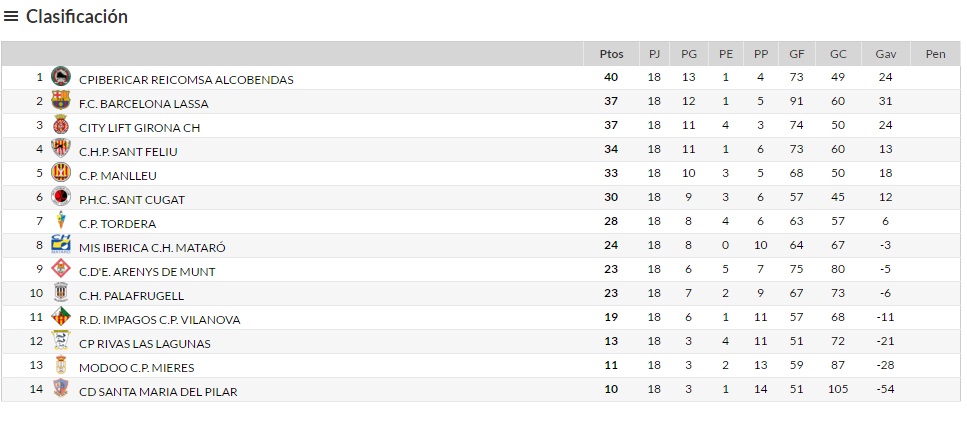Click the Clasificación section title
Image resolution: width=967 pixels, height=427 pixels.
77,17
